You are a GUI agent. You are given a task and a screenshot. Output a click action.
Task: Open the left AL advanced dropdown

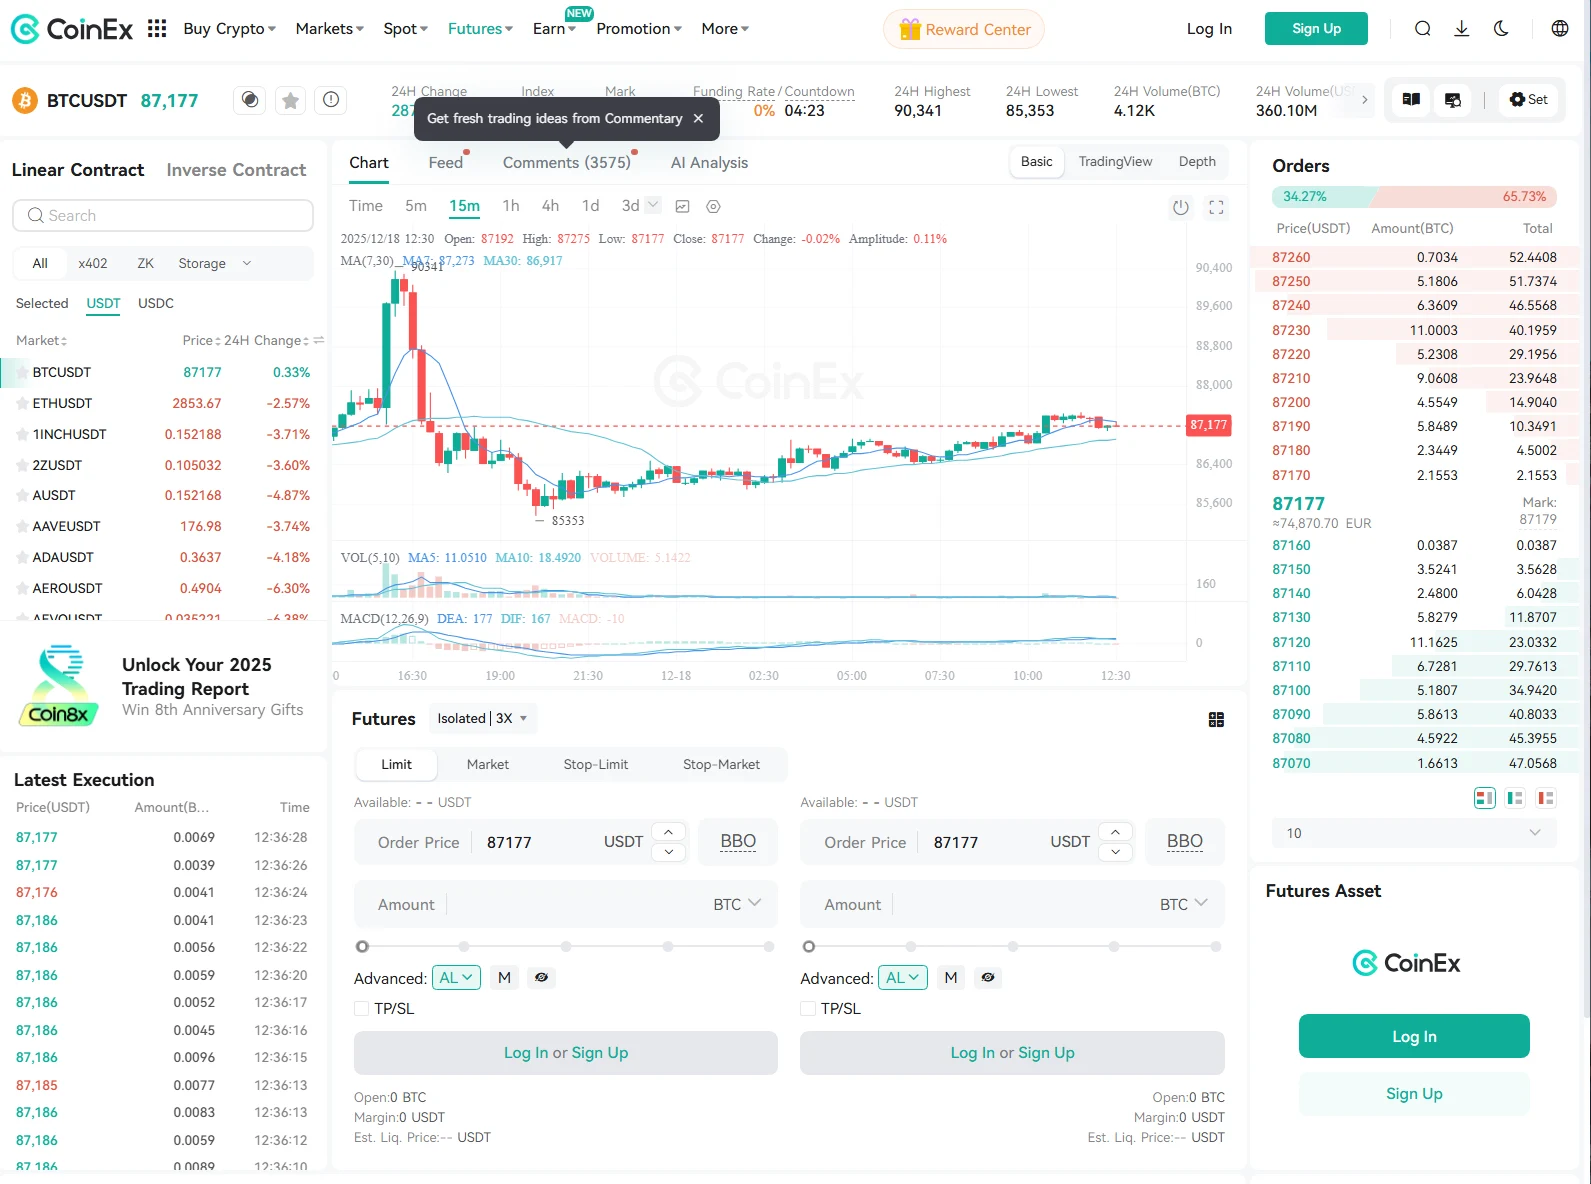coord(456,978)
